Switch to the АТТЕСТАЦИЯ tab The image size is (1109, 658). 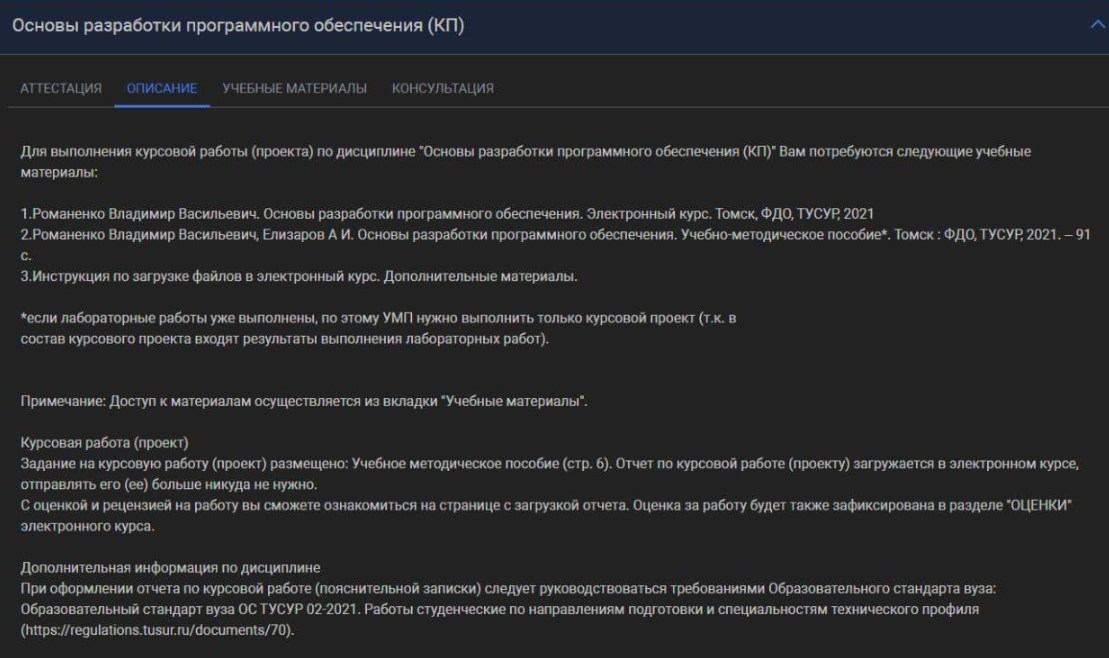pyautogui.click(x=61, y=88)
